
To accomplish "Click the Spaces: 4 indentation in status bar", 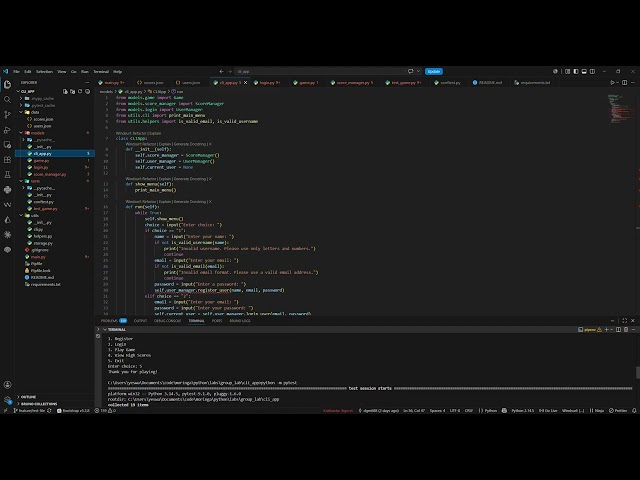I will pos(437,411).
